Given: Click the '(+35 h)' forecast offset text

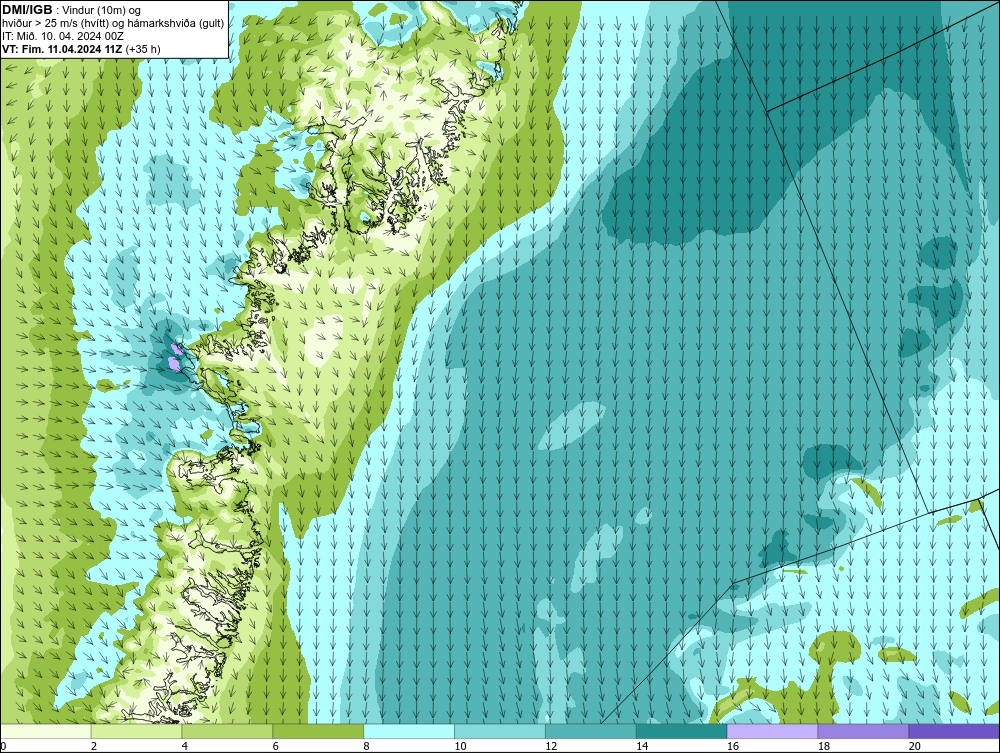Looking at the screenshot, I should [143, 49].
